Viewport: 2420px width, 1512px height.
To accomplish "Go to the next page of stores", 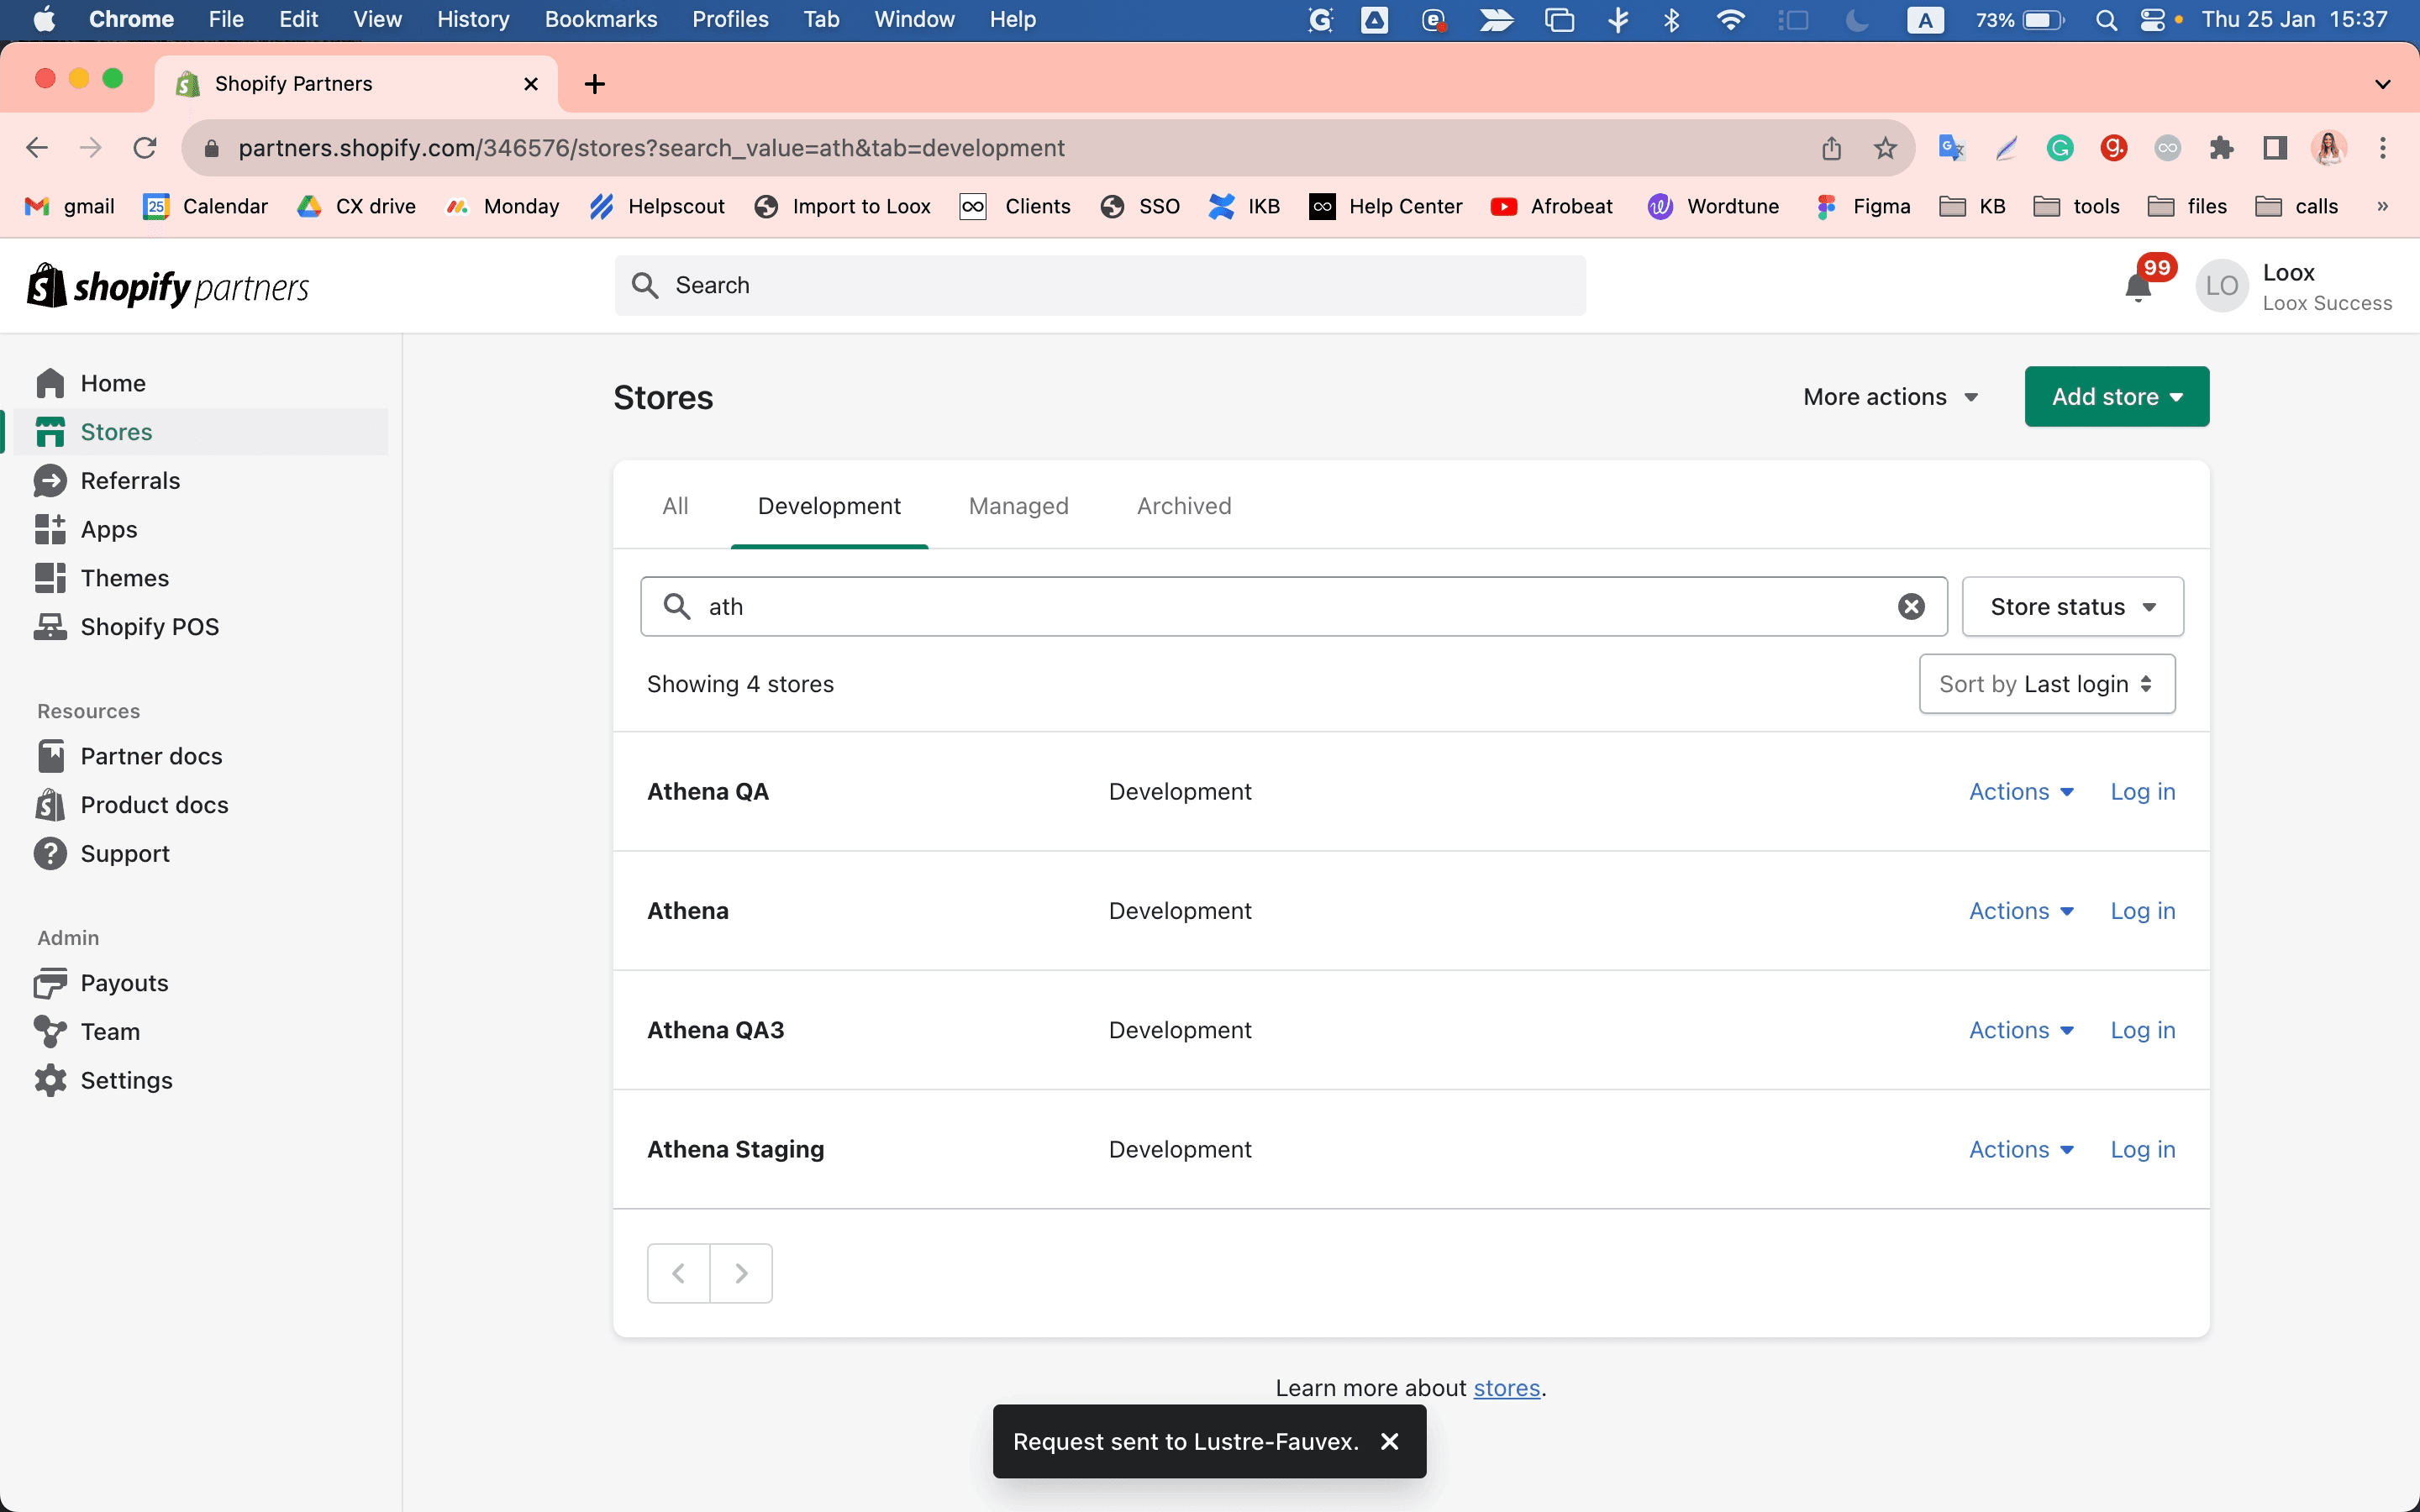I will (741, 1273).
